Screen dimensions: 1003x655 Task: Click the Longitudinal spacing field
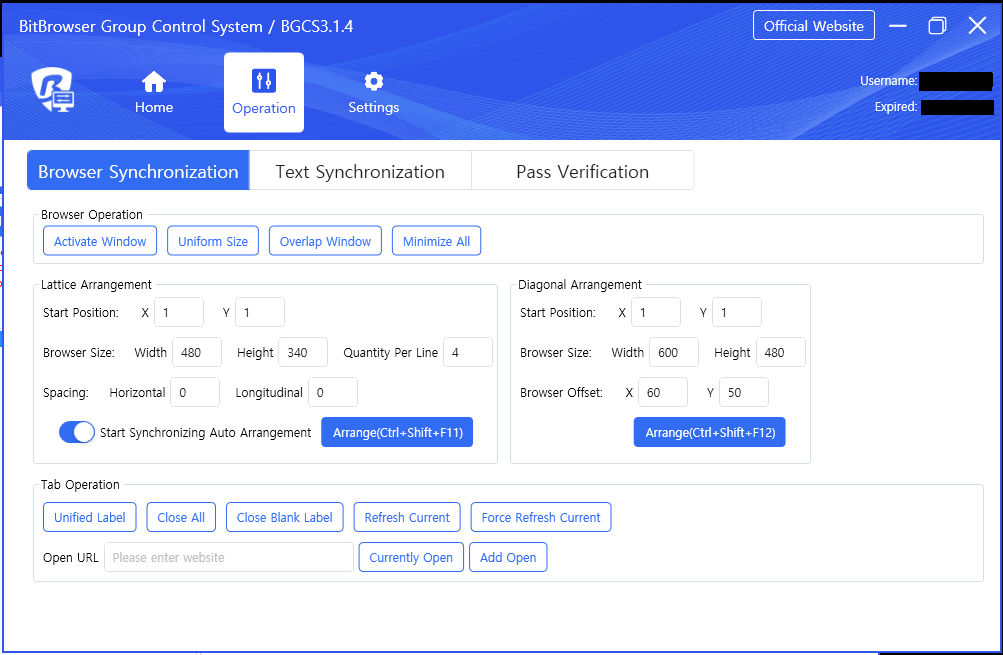333,392
